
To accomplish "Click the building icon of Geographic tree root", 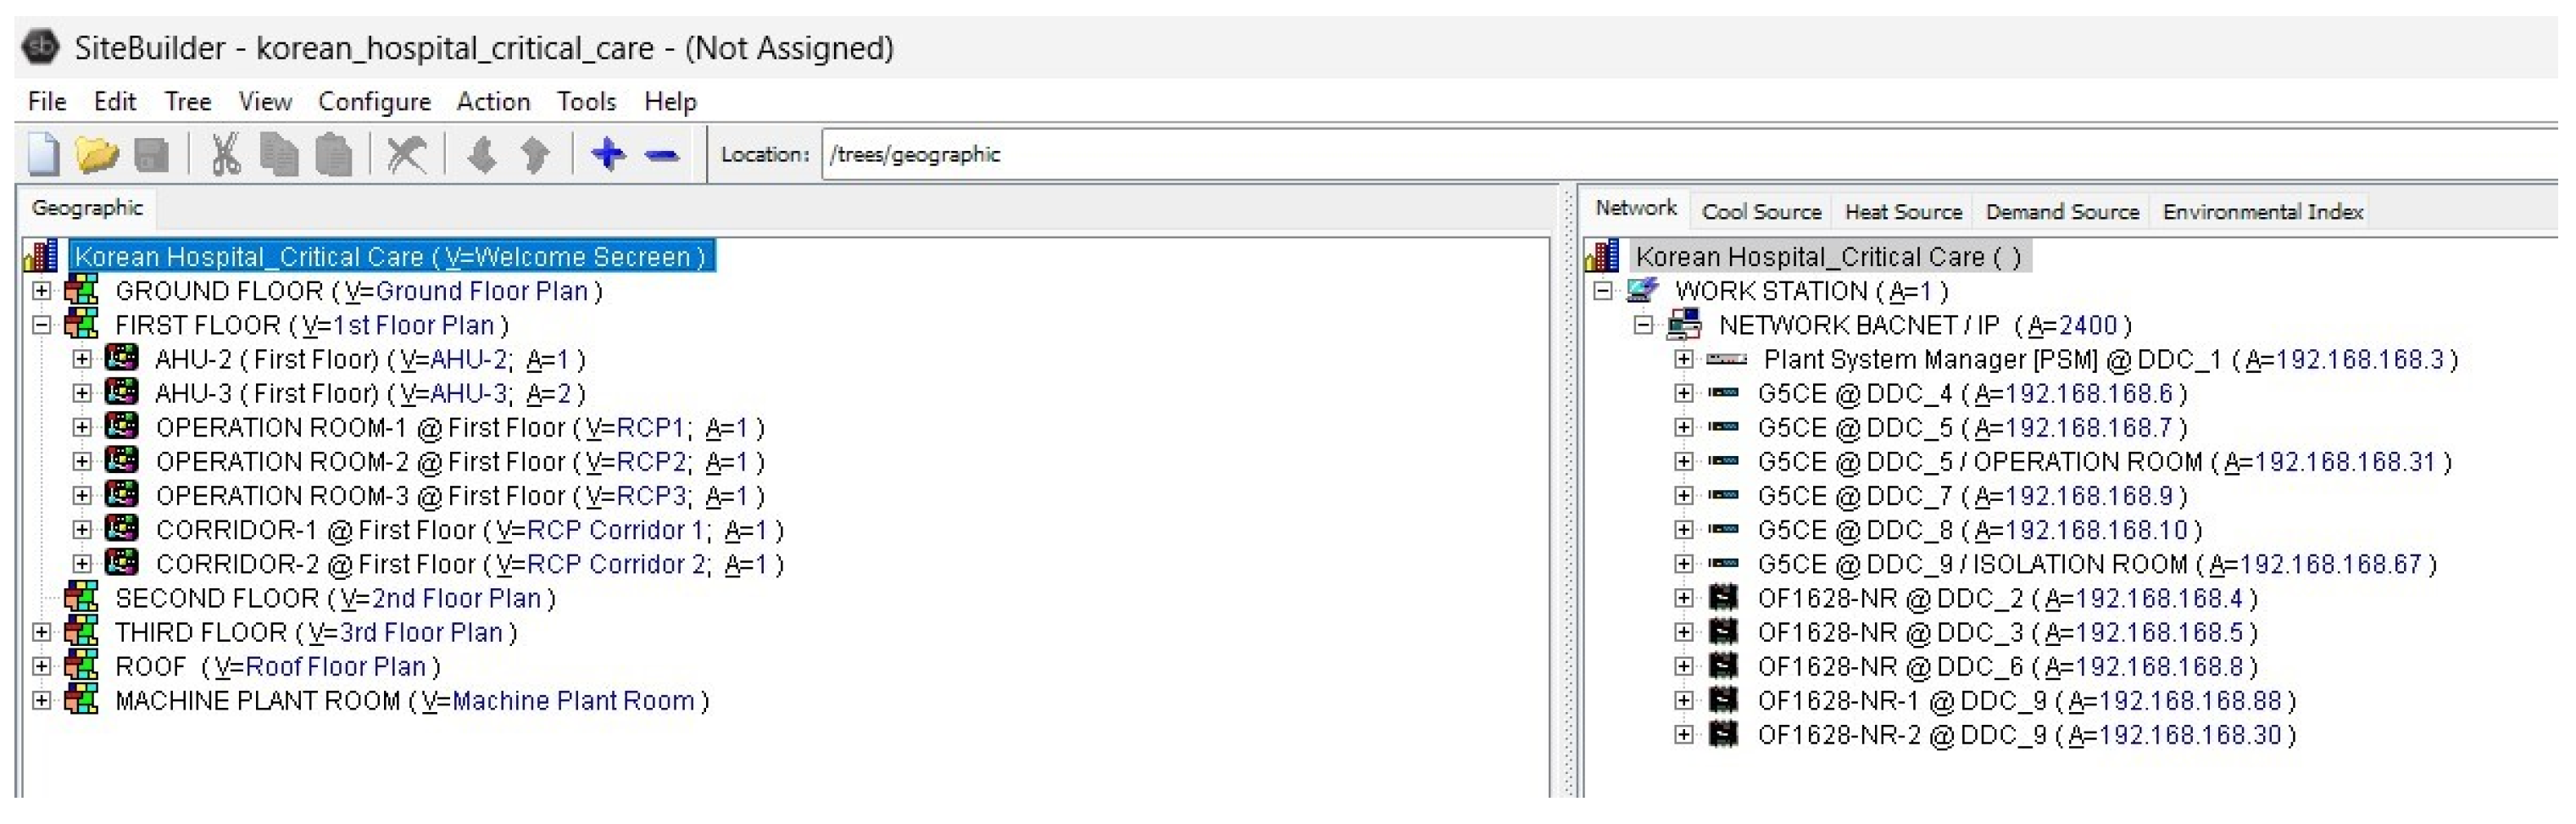I will [41, 256].
